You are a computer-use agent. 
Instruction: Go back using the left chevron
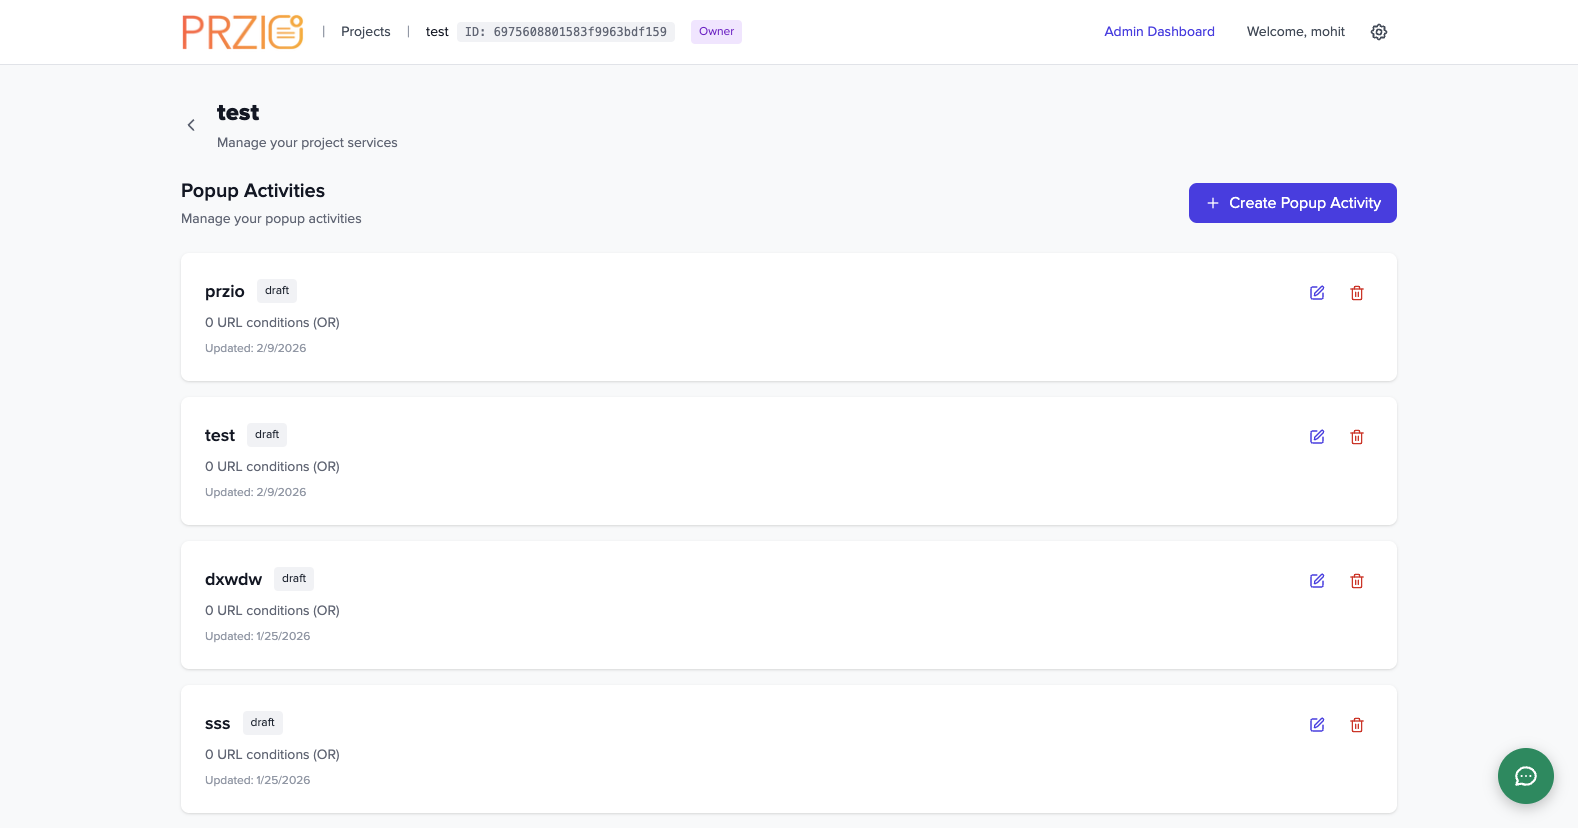pos(191,125)
